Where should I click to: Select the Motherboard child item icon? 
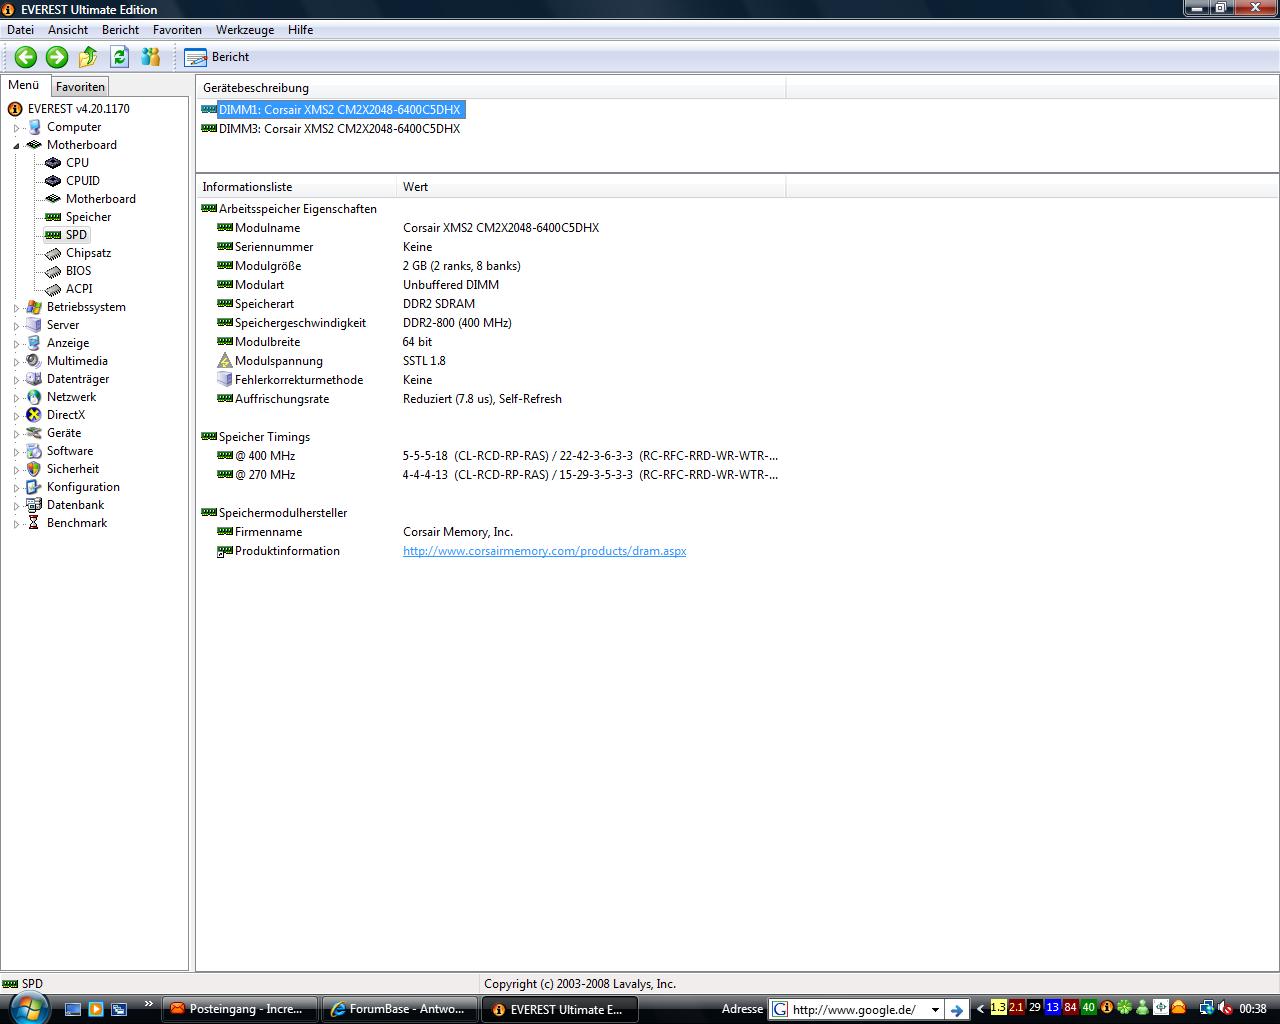point(53,199)
